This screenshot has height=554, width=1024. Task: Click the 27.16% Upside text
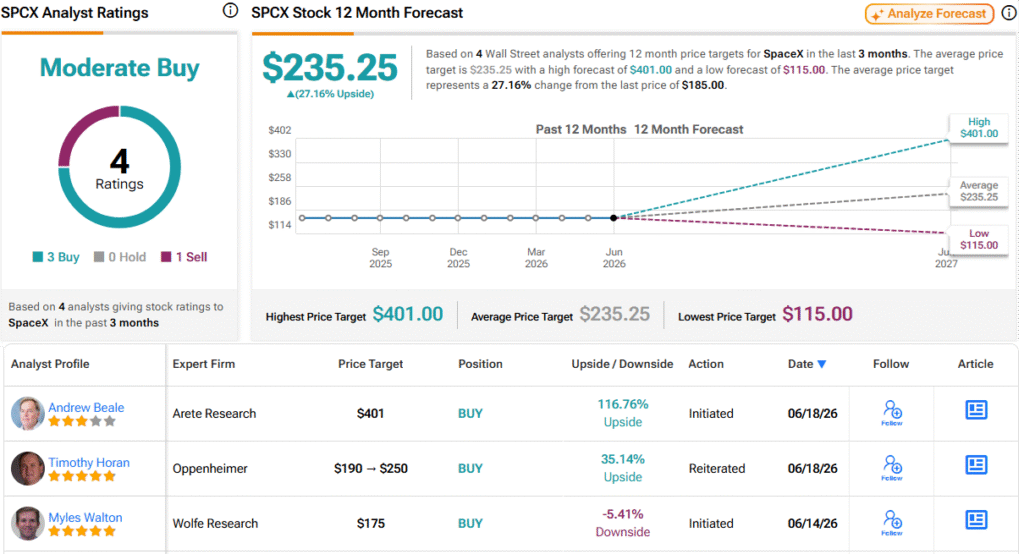[x=330, y=94]
